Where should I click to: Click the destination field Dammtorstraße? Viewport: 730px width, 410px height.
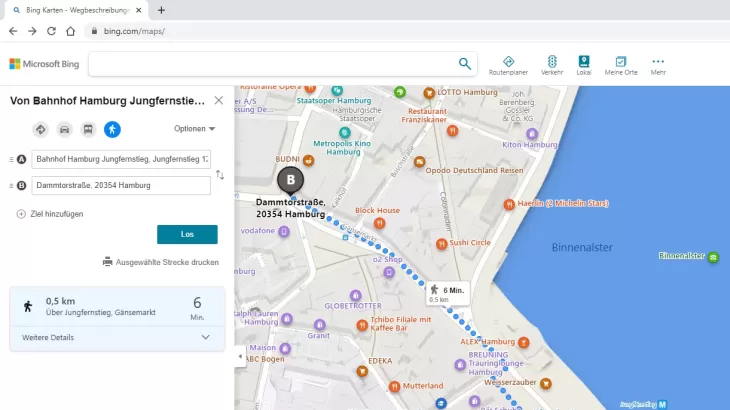point(121,185)
